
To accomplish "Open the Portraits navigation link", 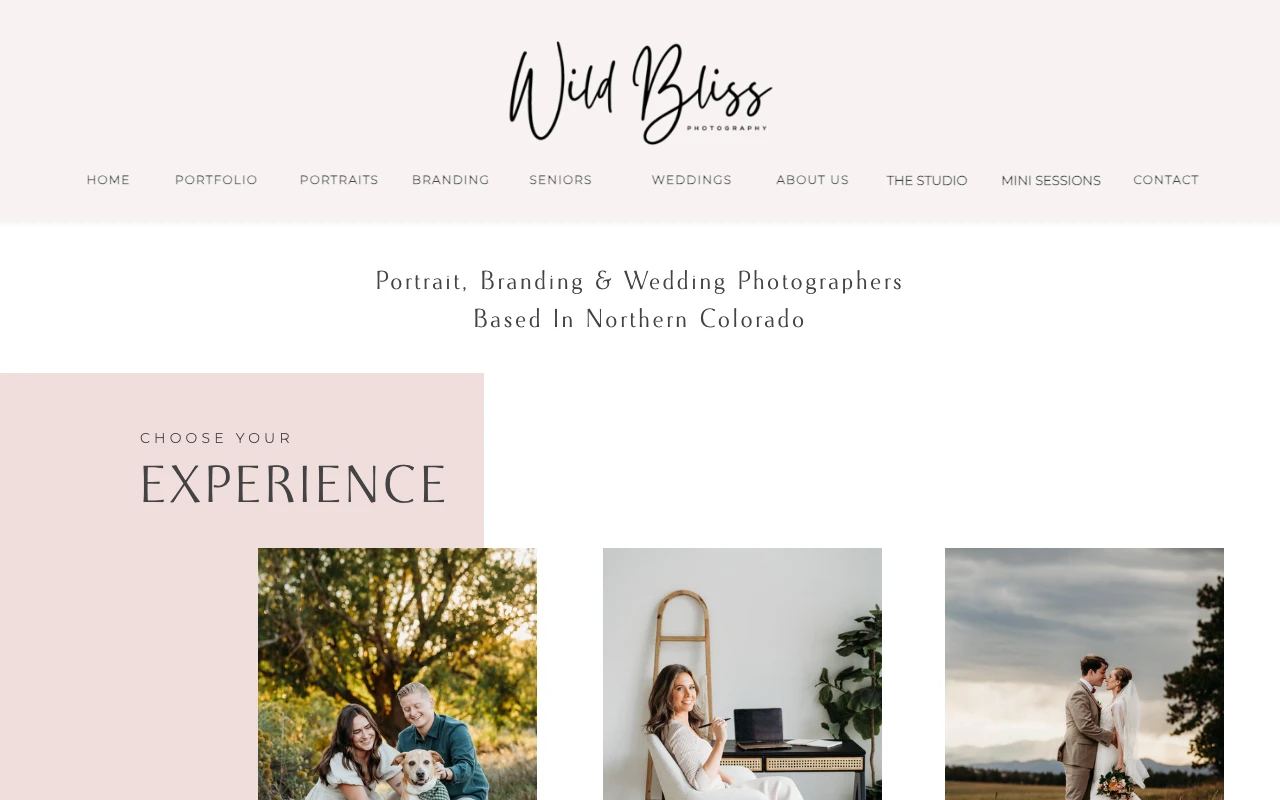I will [339, 180].
